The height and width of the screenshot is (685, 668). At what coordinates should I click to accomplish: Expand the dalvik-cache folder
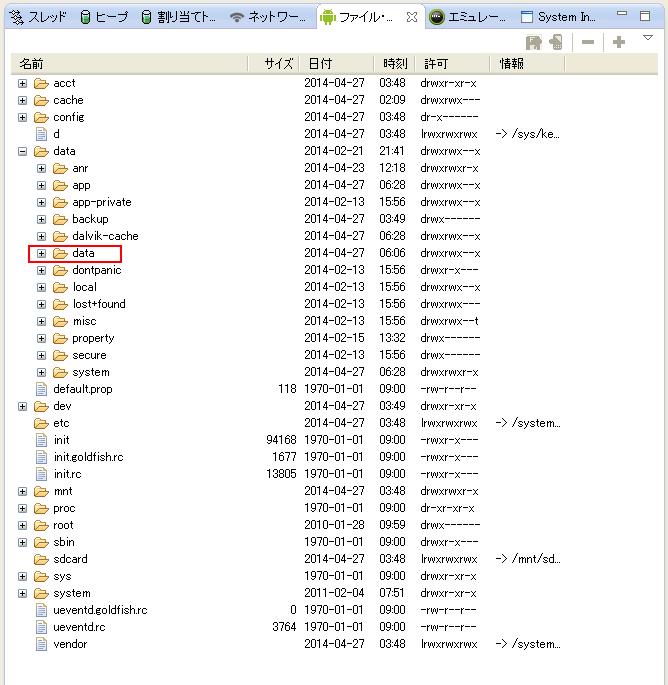pyautogui.click(x=42, y=236)
